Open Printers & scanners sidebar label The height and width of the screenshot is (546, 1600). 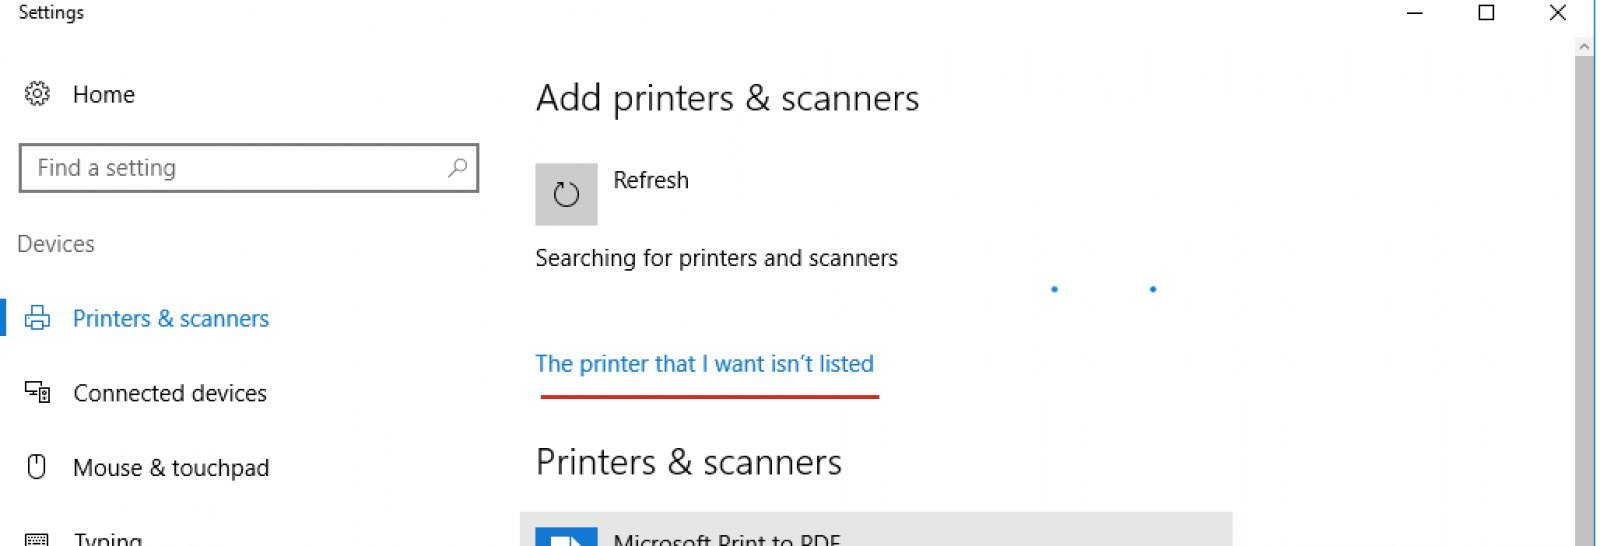click(171, 319)
